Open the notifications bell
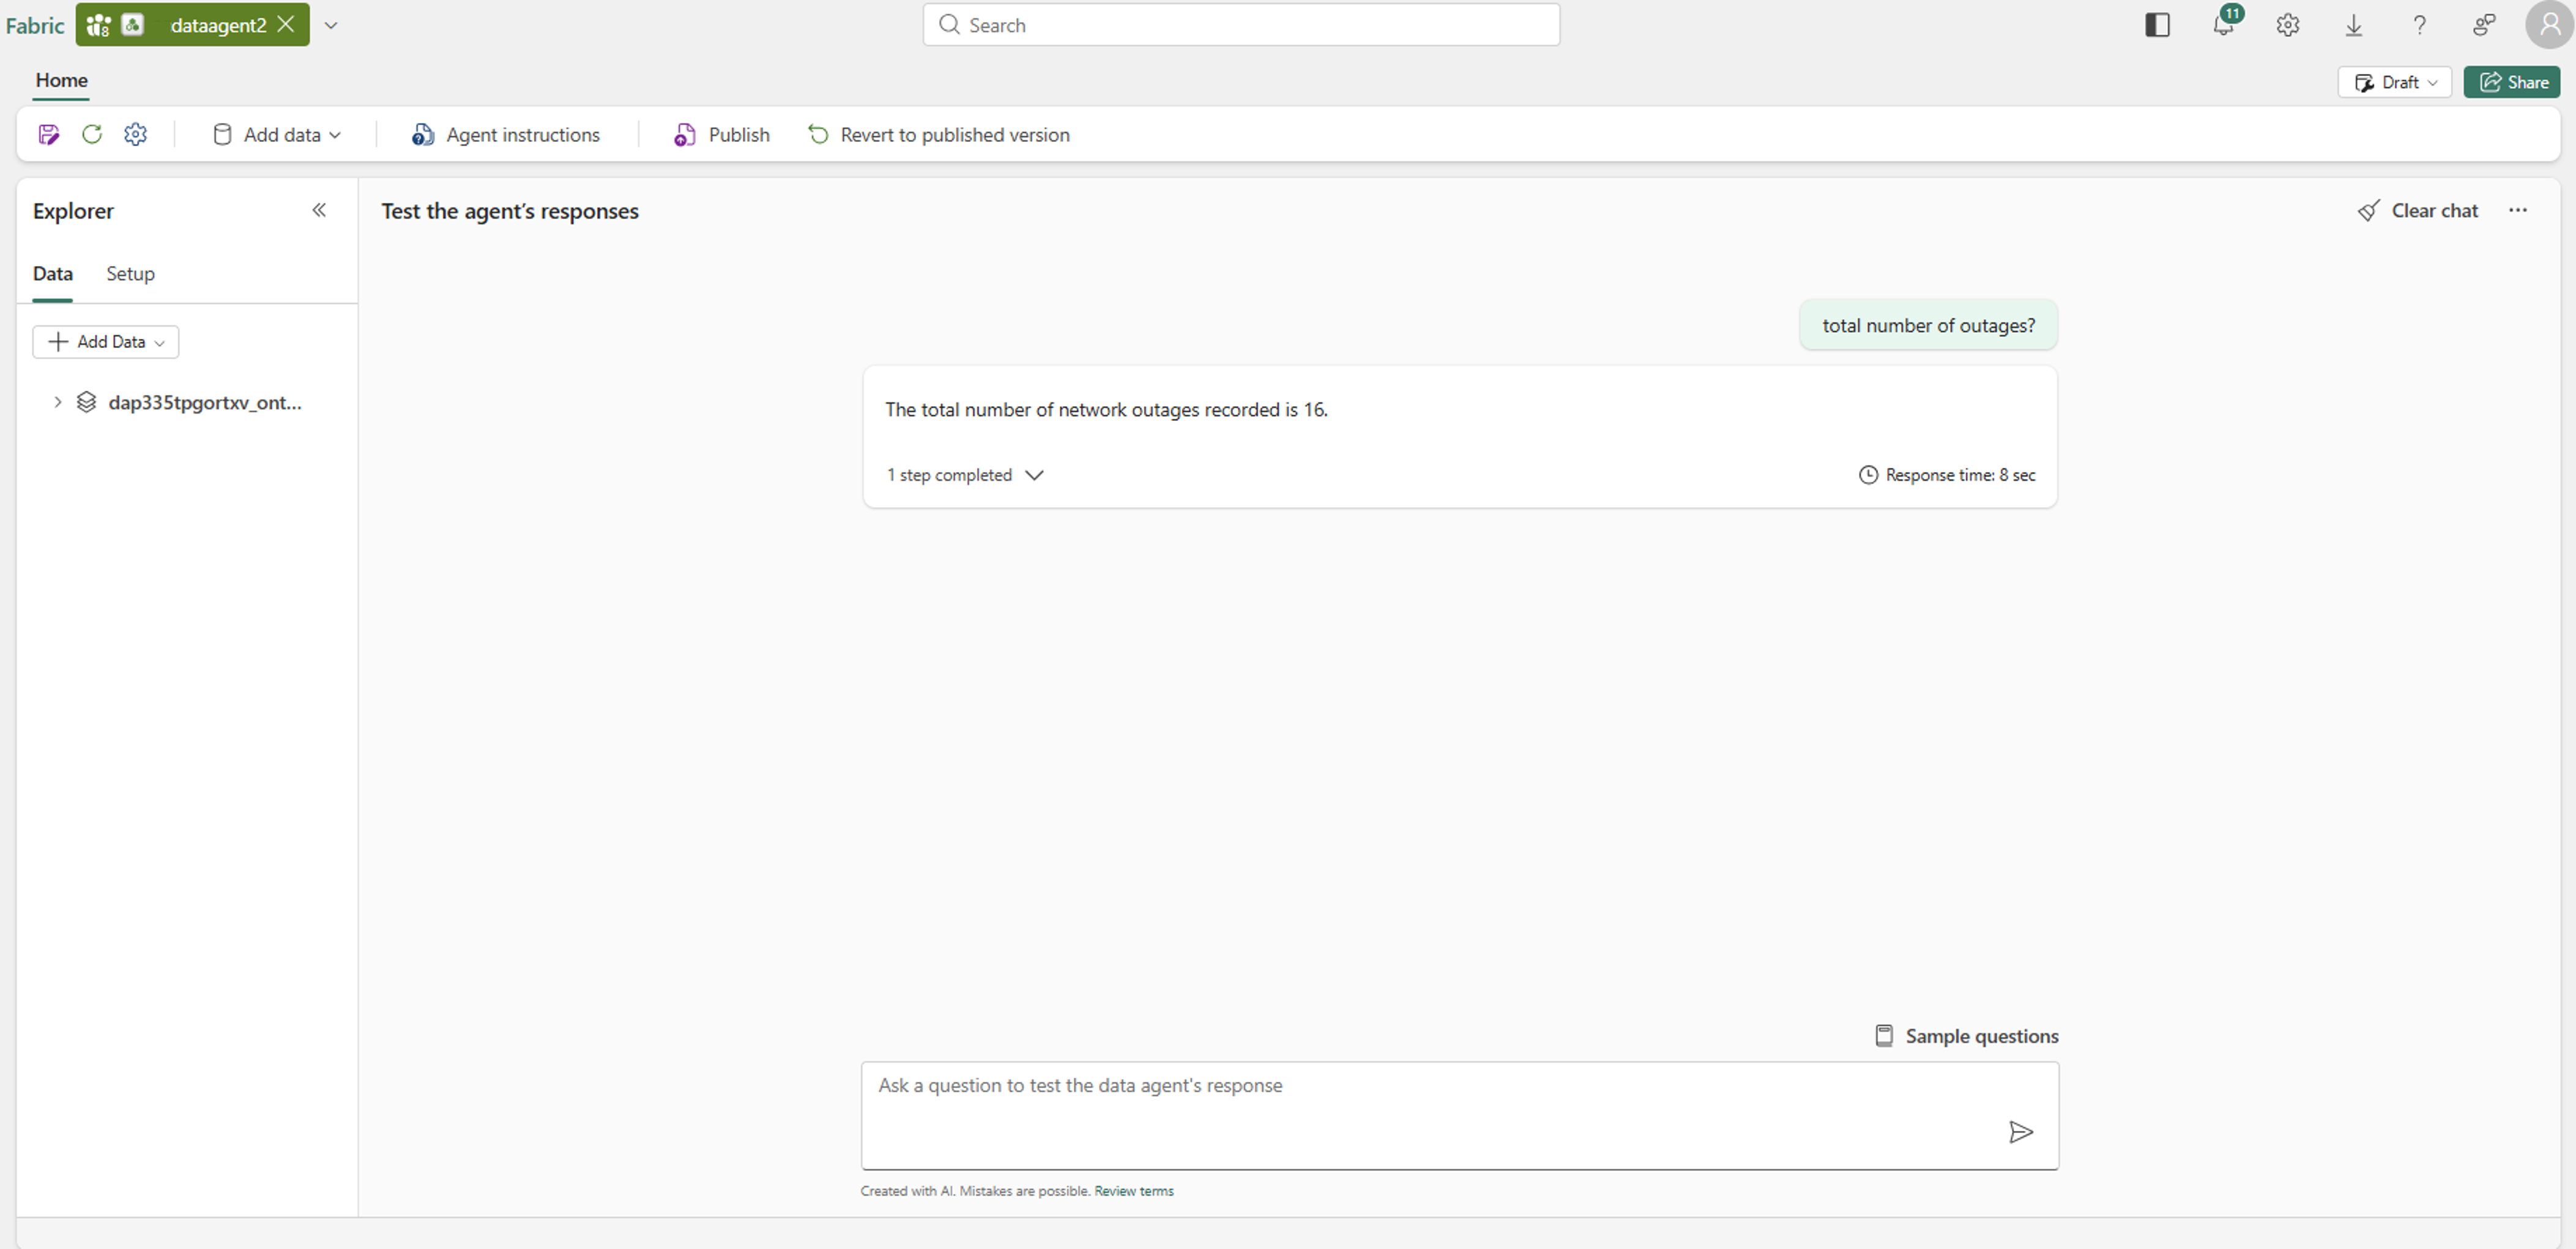 coord(2222,25)
